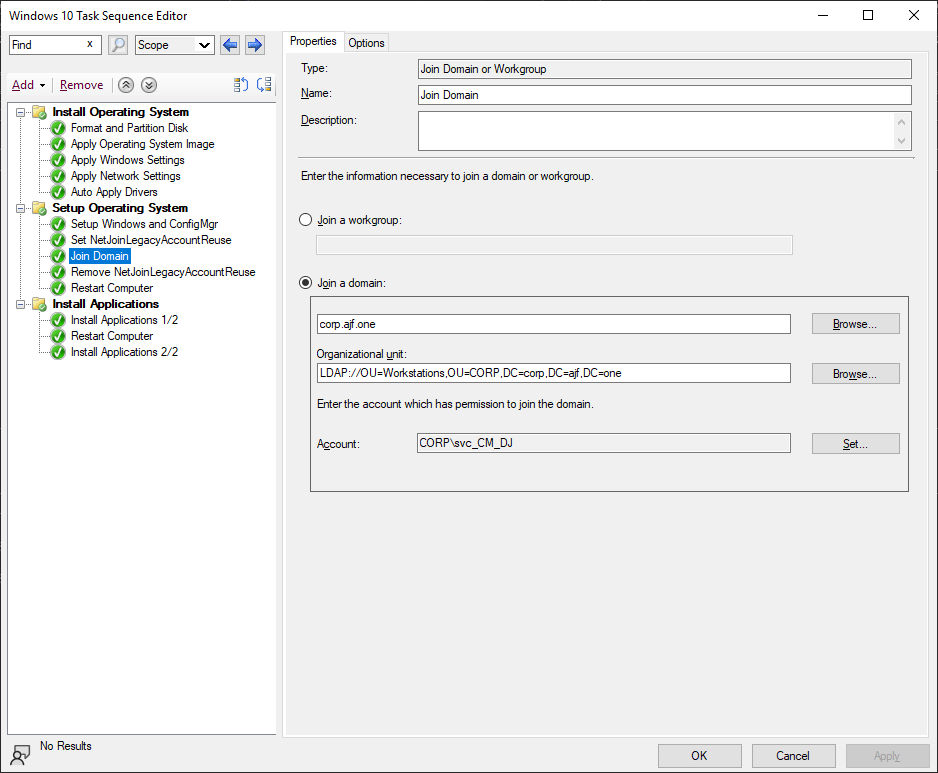Select Apply Network Settings step
Viewport: 938px width, 773px height.
[x=126, y=176]
